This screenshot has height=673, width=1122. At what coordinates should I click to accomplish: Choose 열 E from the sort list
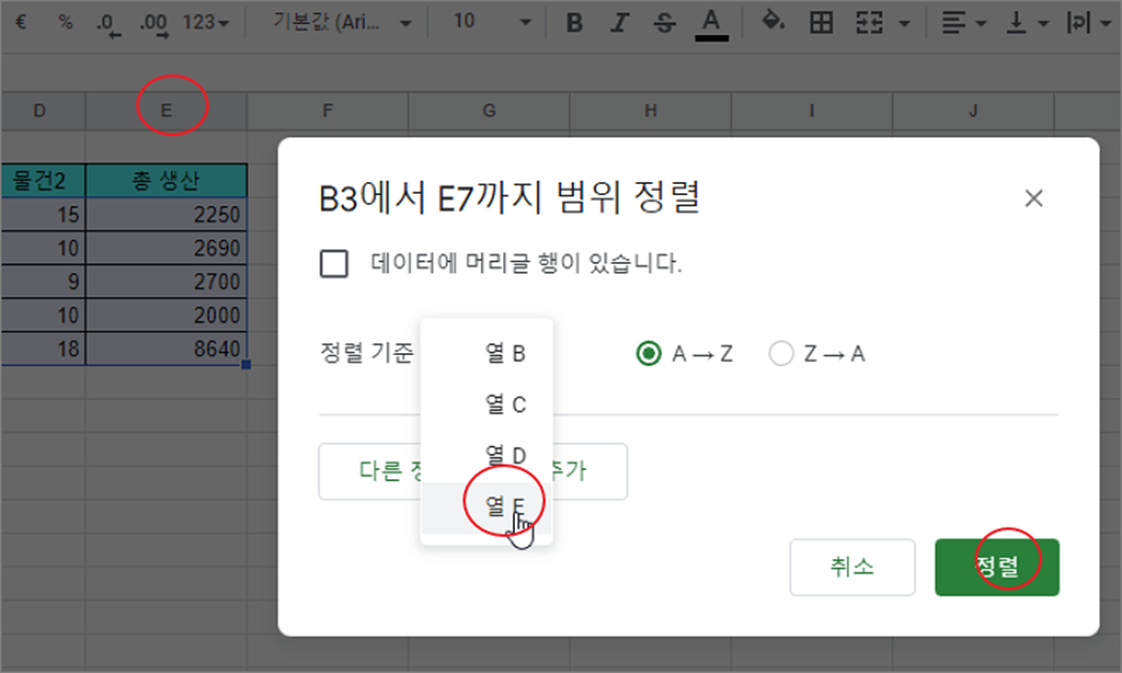point(487,507)
